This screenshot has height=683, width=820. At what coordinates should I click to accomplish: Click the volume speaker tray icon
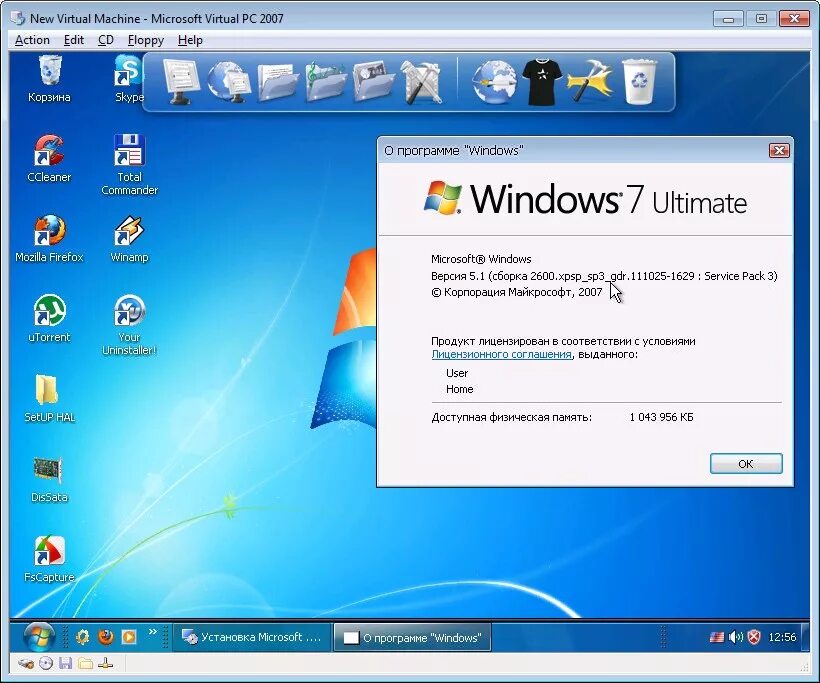pyautogui.click(x=735, y=637)
